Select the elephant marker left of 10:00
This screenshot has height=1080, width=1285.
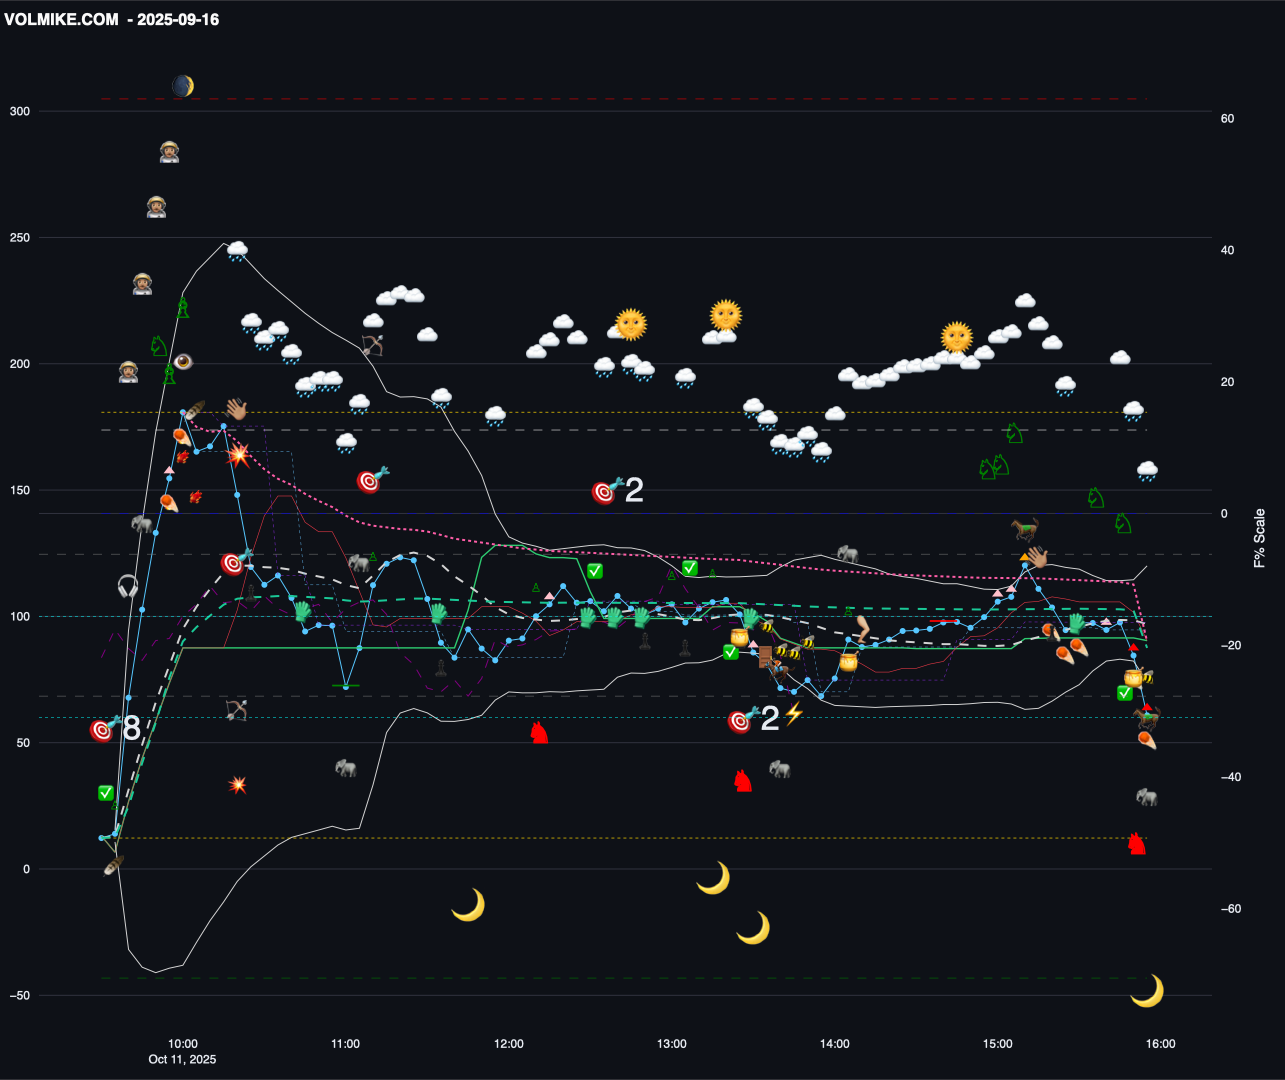pyautogui.click(x=142, y=523)
